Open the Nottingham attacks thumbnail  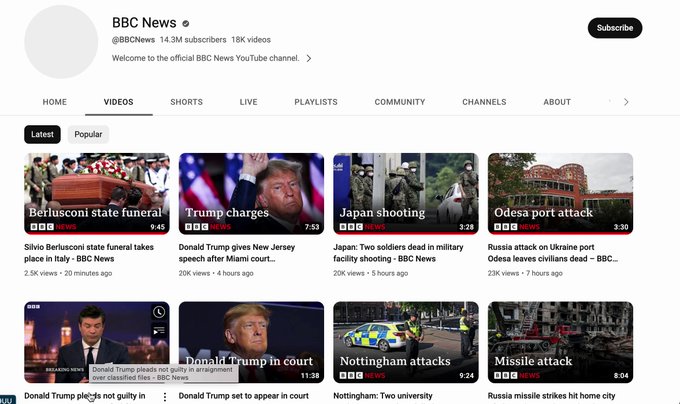pyautogui.click(x=405, y=342)
